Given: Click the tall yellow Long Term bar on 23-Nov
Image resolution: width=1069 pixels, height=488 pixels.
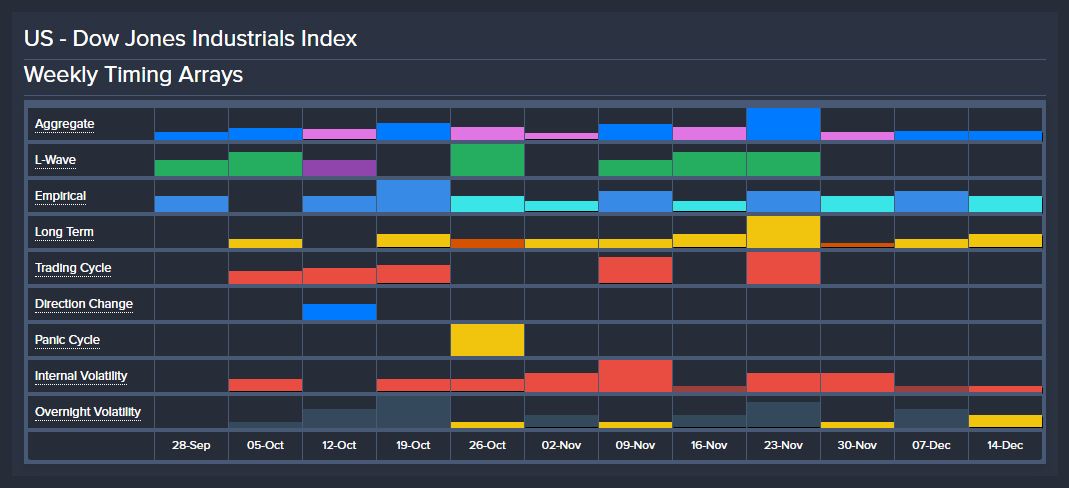Looking at the screenshot, I should 783,232.
